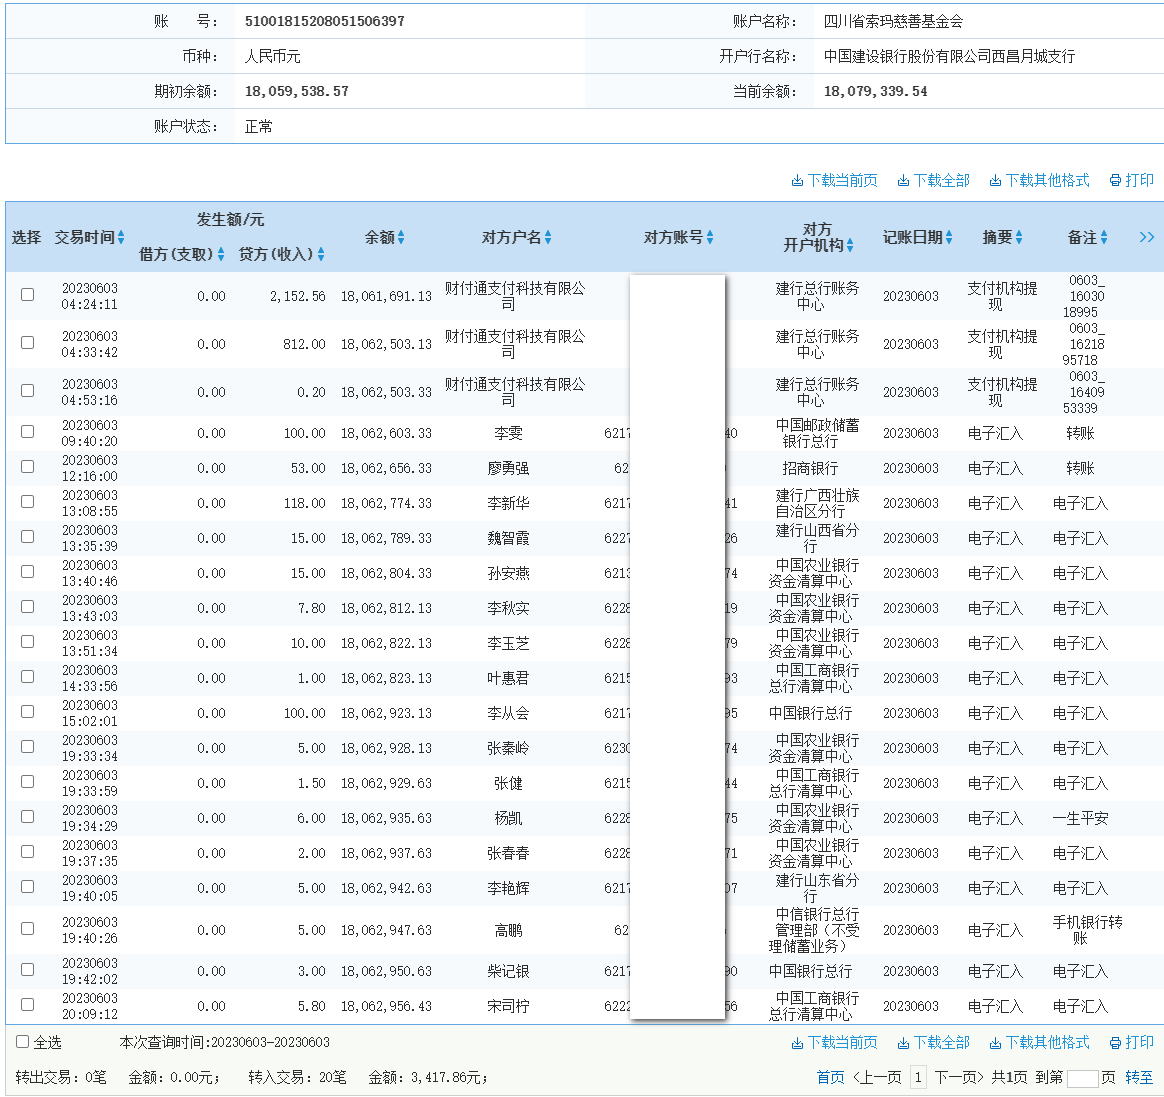Viewport: 1164px width, 1097px height.
Task: Click bank name 中国建设银行股份有限公司西昌月城支行
Action: pos(949,56)
